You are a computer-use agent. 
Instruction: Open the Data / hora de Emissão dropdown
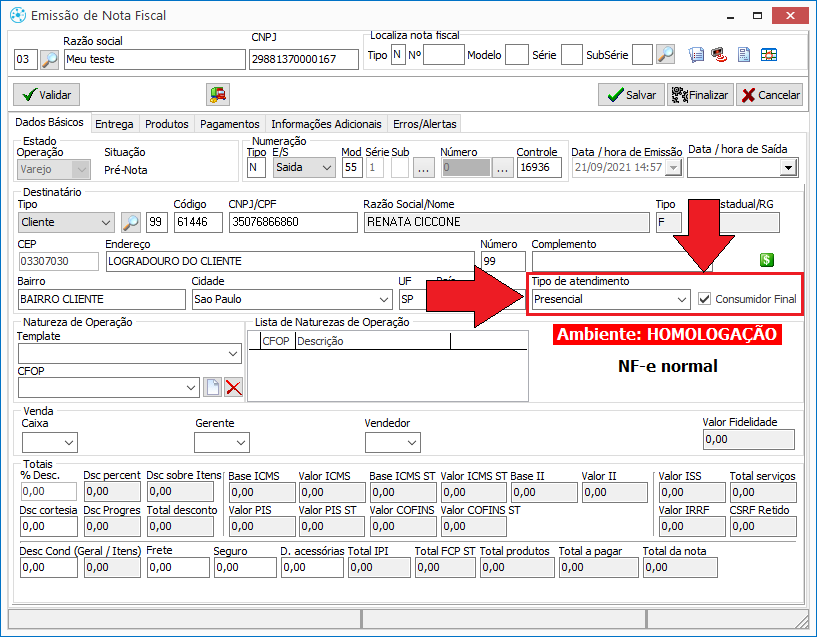point(674,168)
